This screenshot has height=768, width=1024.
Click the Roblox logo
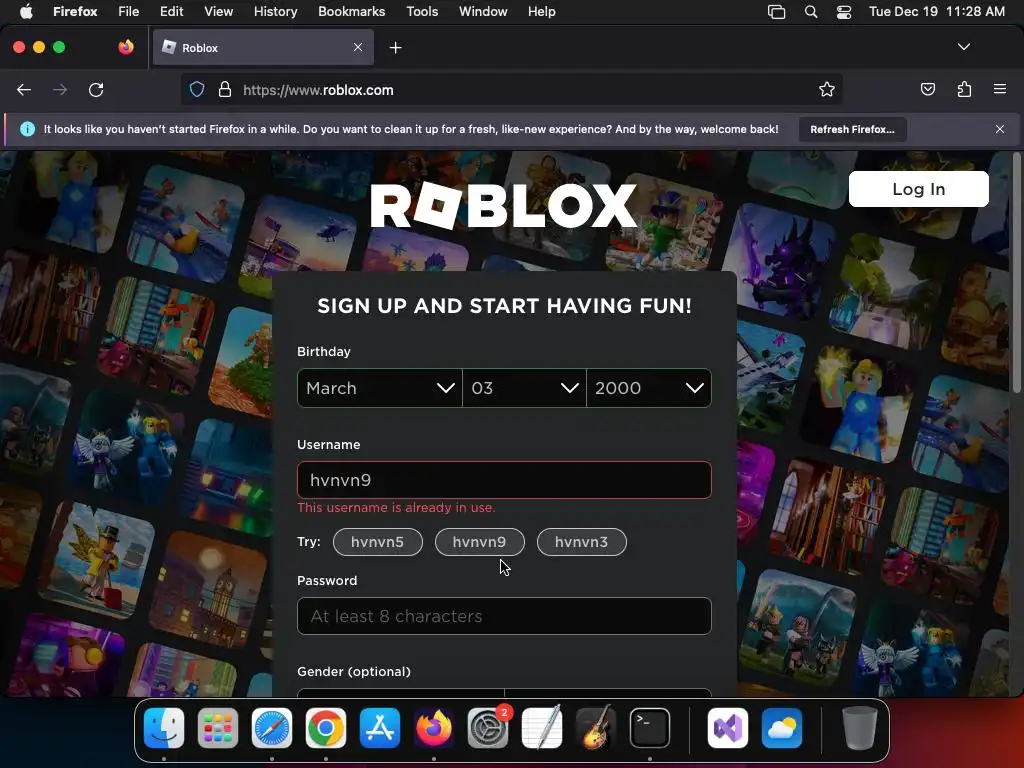pos(504,206)
